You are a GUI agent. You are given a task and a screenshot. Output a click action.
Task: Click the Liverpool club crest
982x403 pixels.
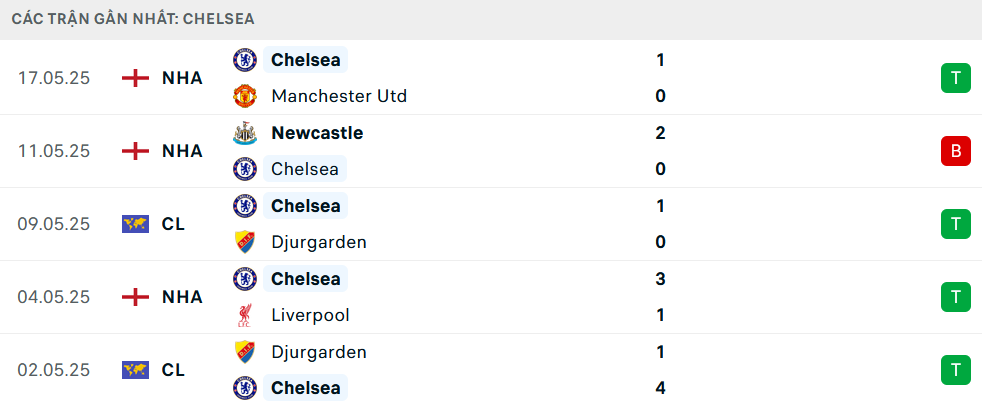[x=245, y=315]
